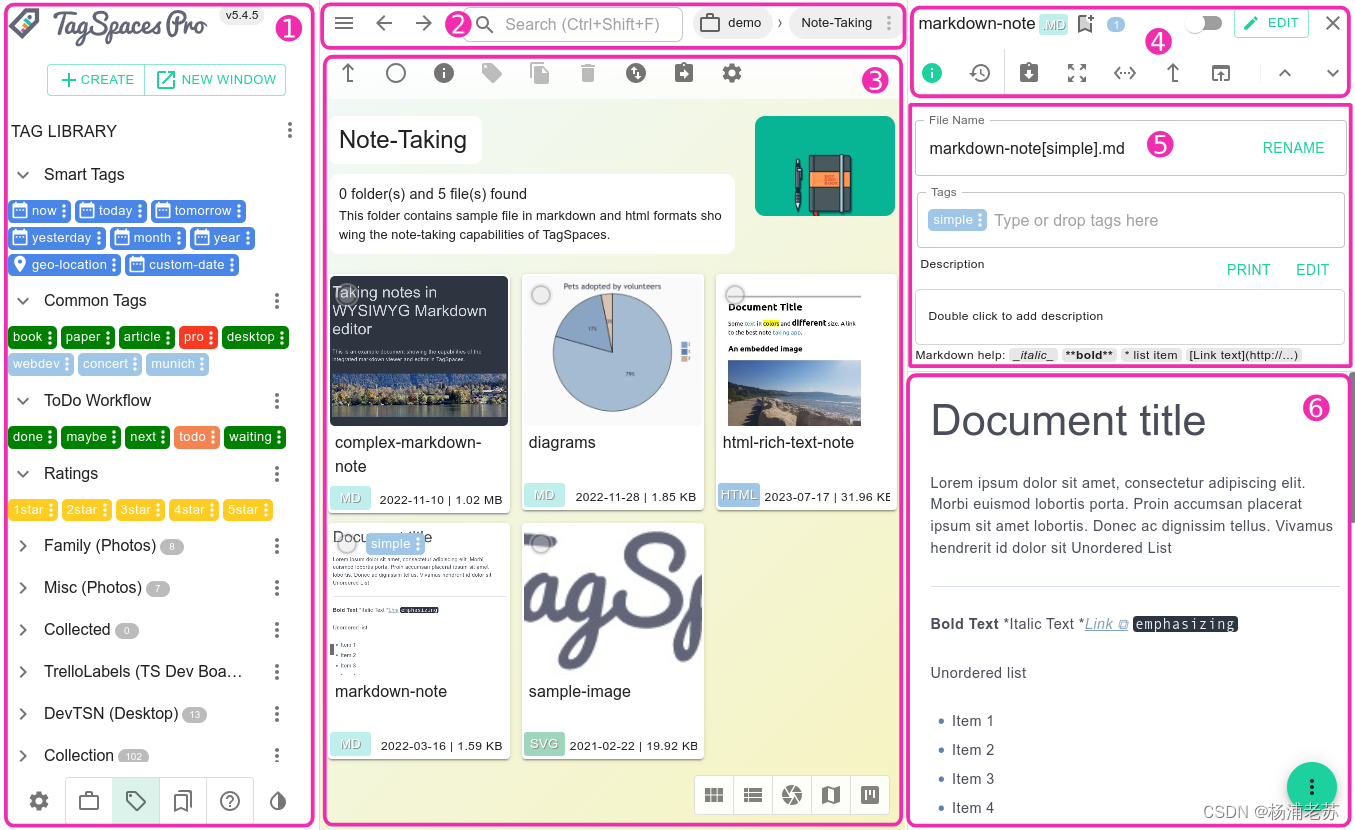
Task: Open the bookmarks tab in bottom bar
Action: pos(183,801)
